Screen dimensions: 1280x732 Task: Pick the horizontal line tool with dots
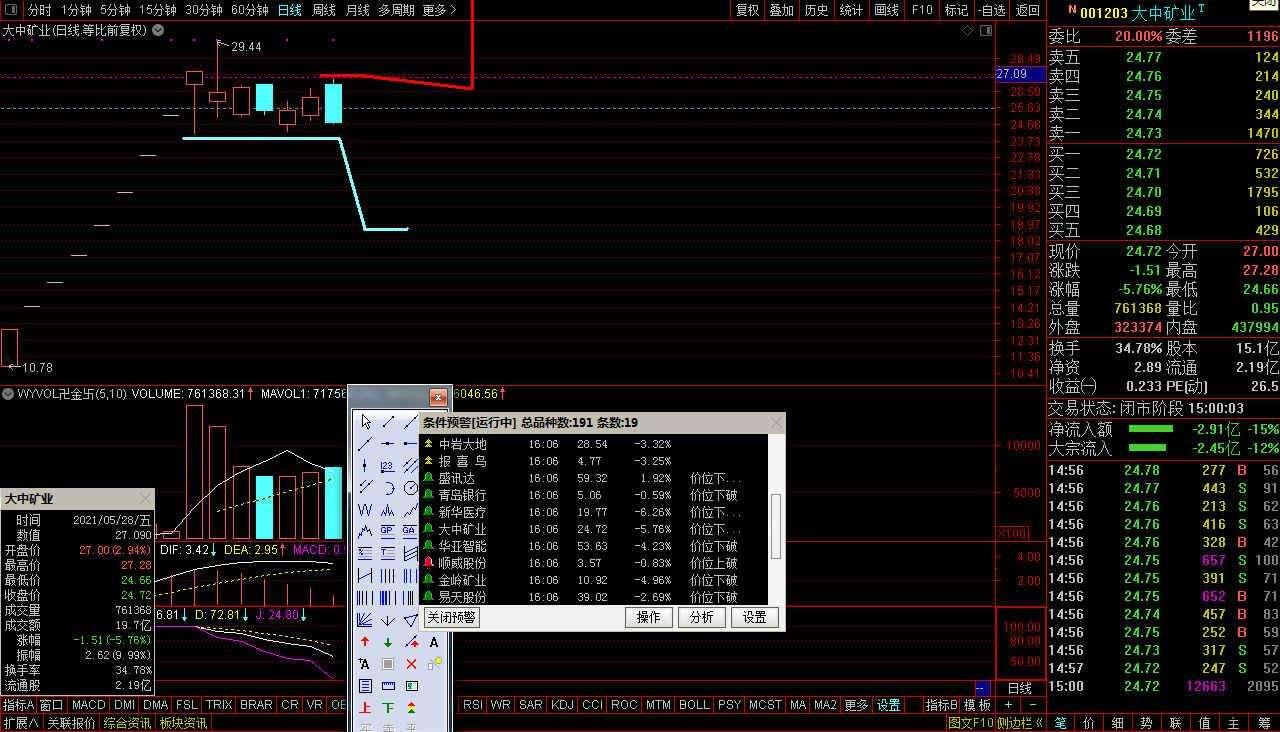(x=388, y=443)
